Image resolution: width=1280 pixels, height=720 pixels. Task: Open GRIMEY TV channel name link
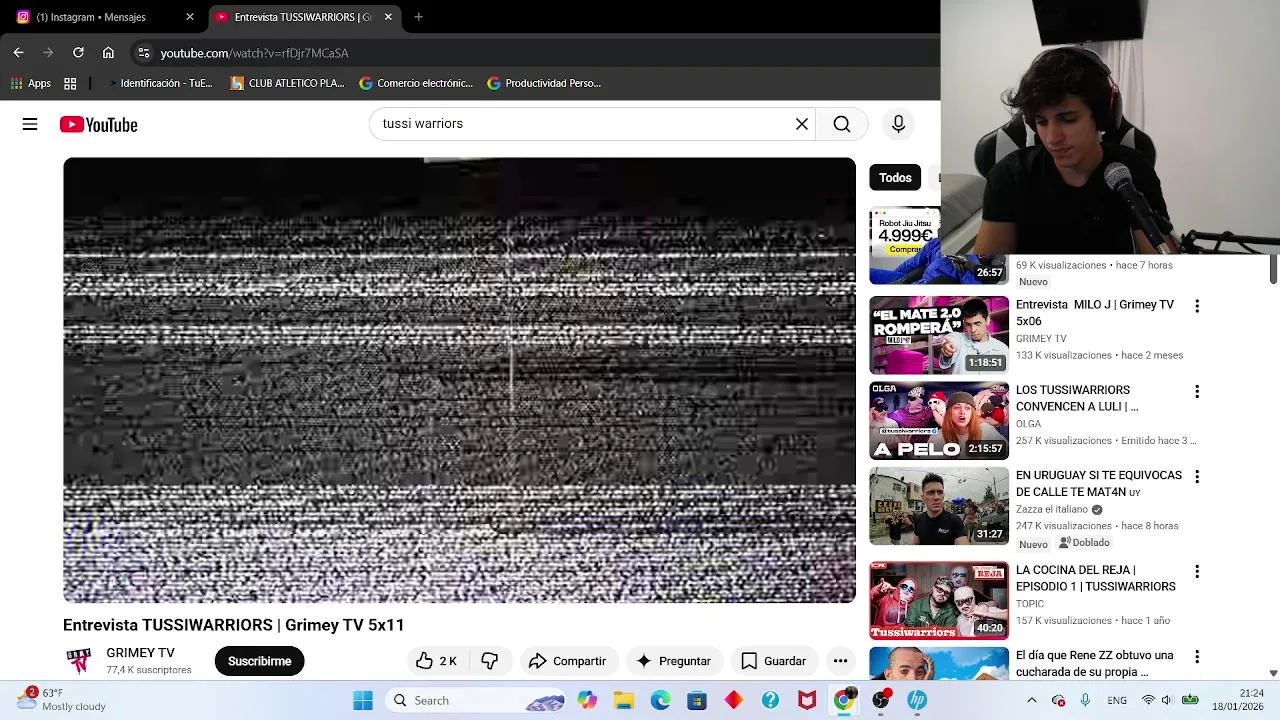pyautogui.click(x=140, y=652)
